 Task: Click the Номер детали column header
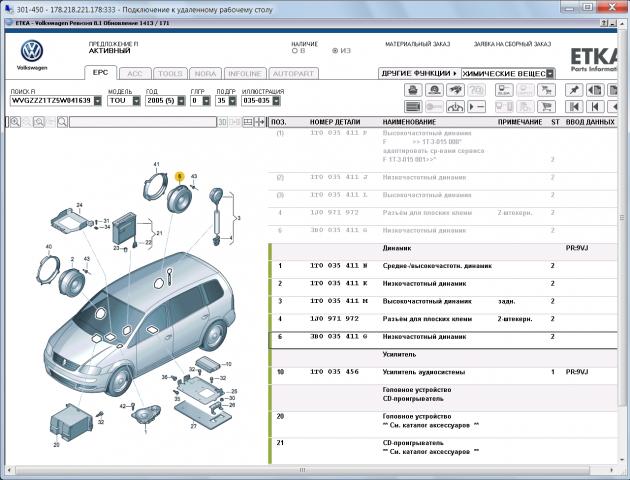click(335, 122)
